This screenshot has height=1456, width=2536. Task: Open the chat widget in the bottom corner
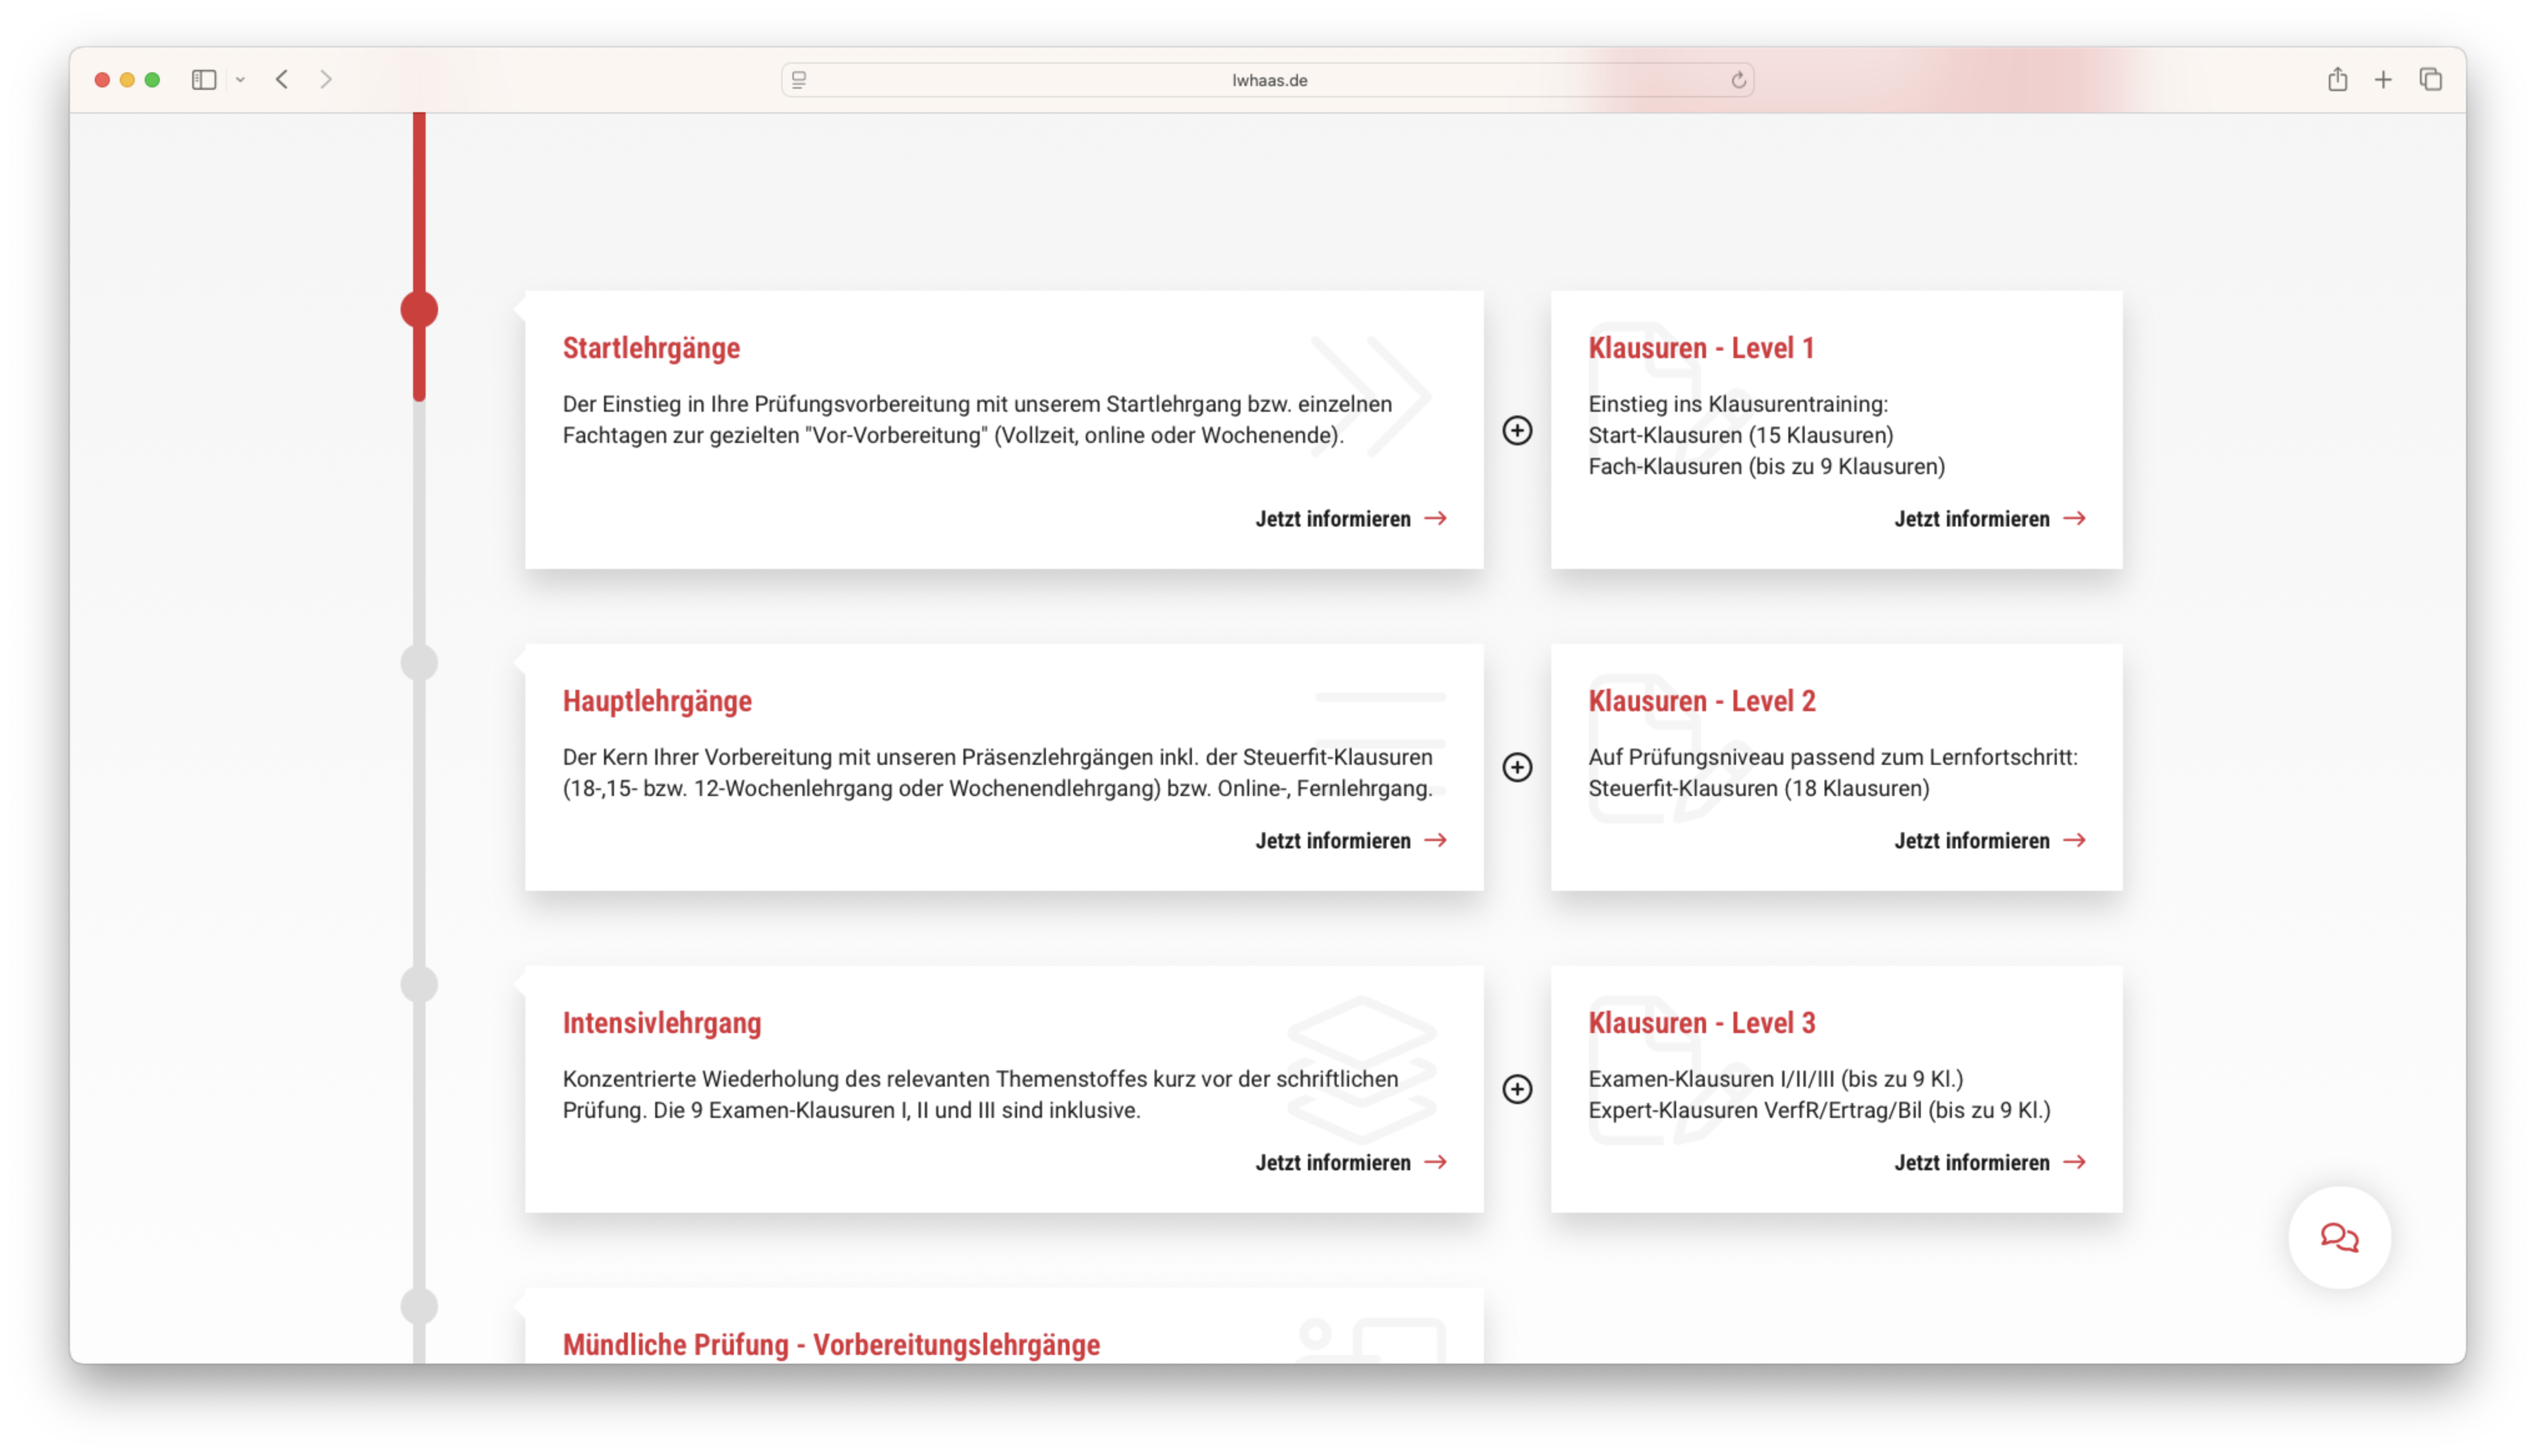pos(2339,1238)
